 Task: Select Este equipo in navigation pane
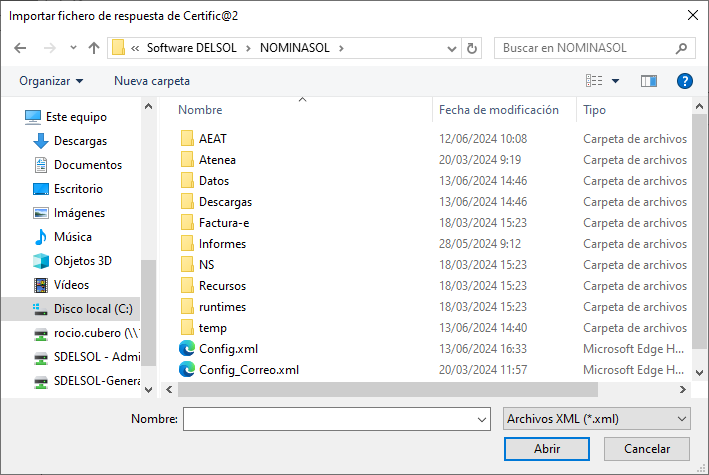pos(76,117)
